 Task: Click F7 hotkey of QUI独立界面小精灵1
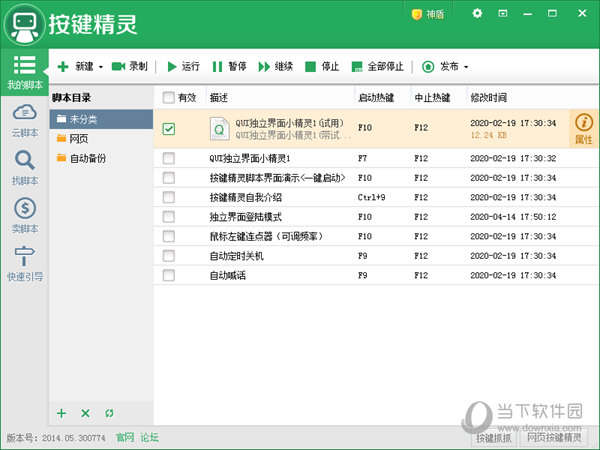click(x=362, y=158)
